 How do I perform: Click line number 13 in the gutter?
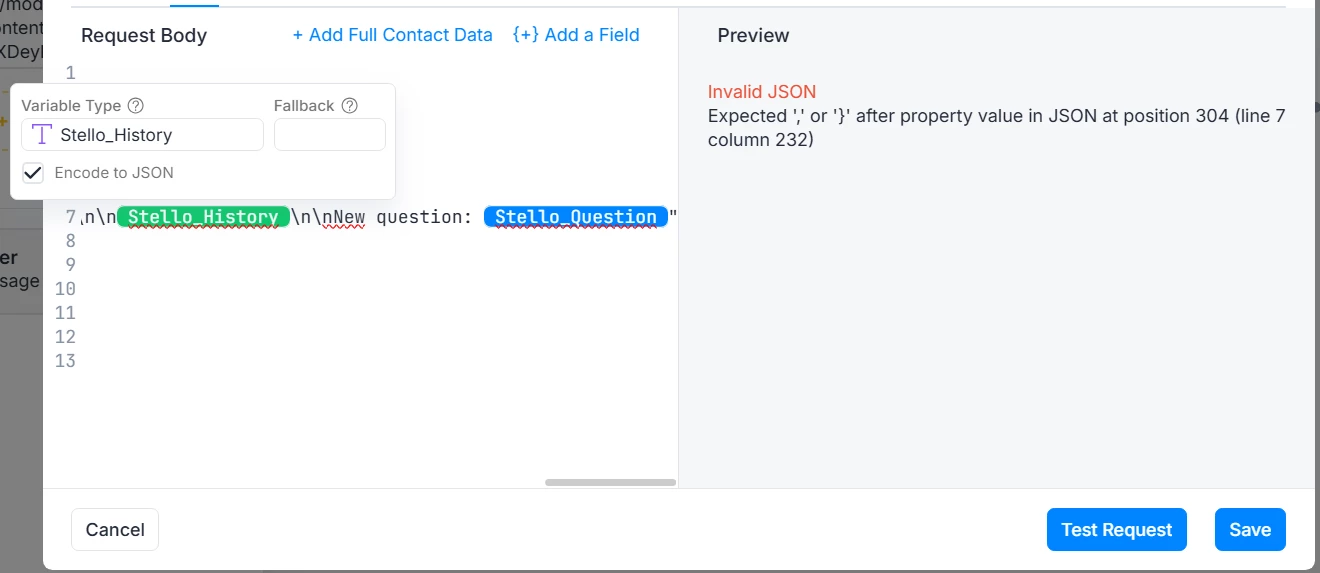(x=66, y=361)
